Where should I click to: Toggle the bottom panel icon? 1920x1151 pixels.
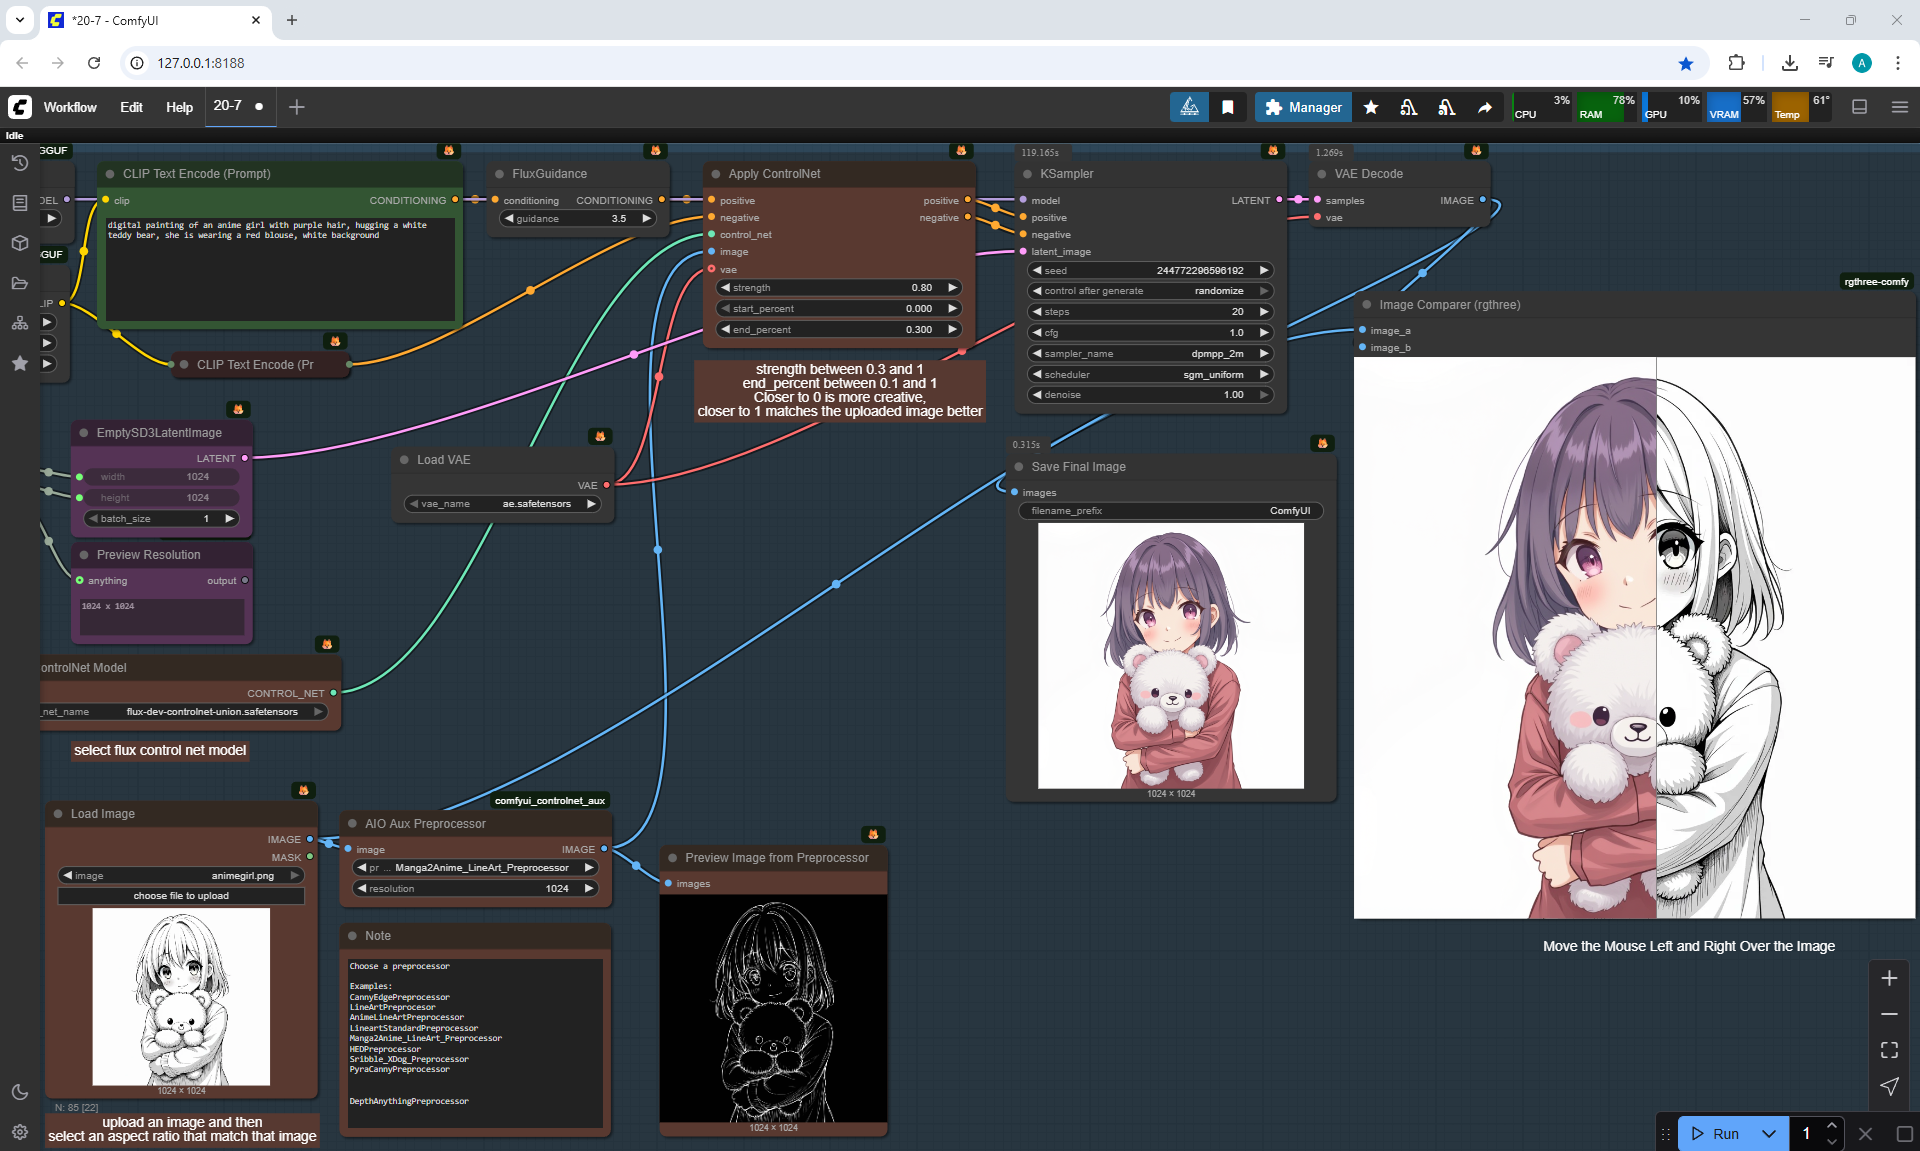tap(1859, 107)
